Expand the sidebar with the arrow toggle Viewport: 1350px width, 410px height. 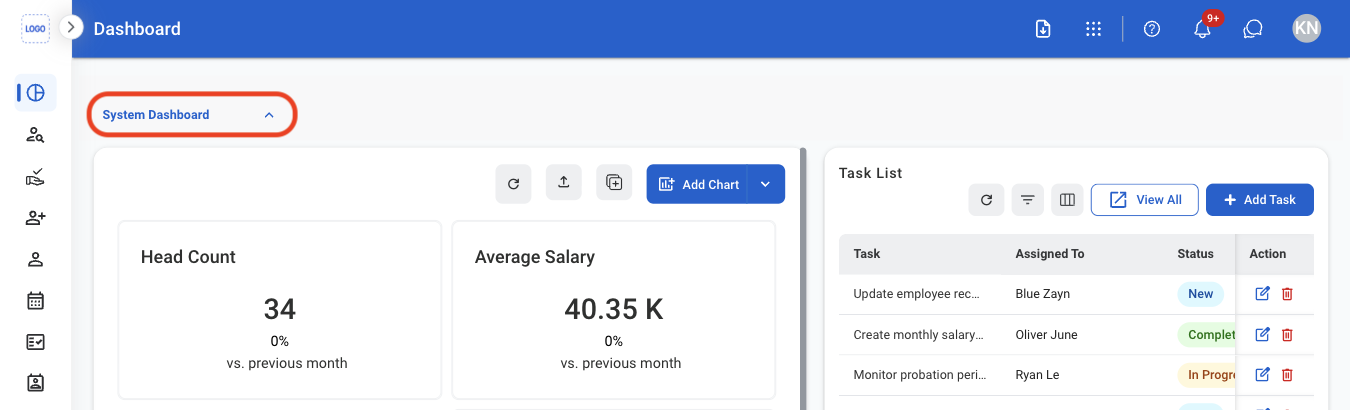click(x=70, y=28)
